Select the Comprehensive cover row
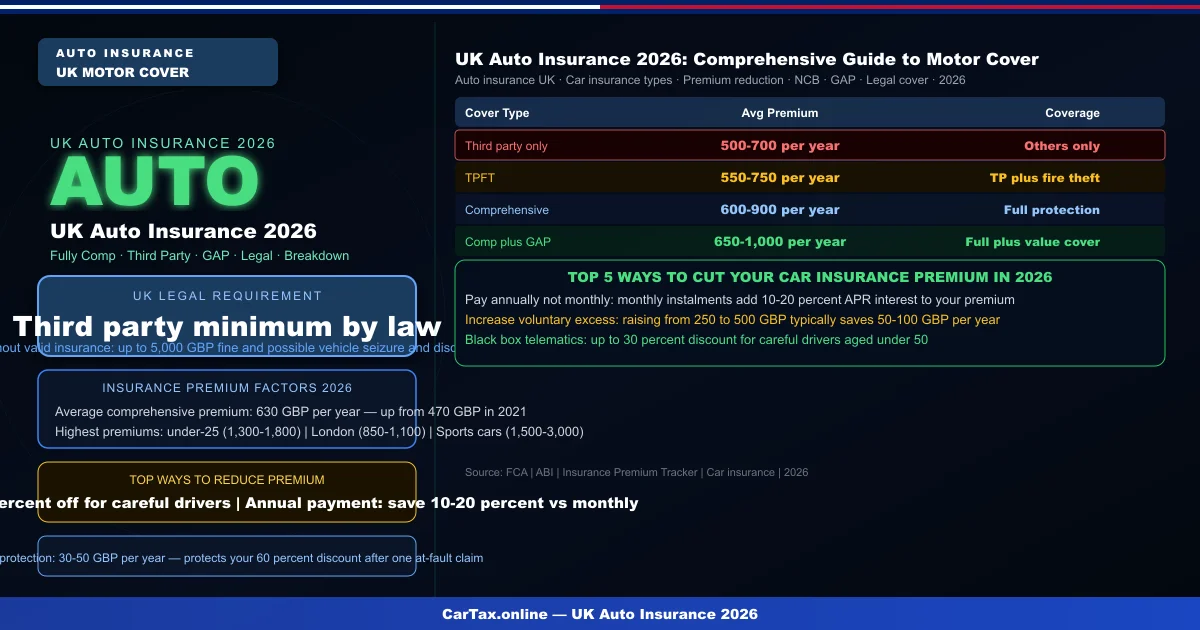The image size is (1200, 630). click(810, 209)
